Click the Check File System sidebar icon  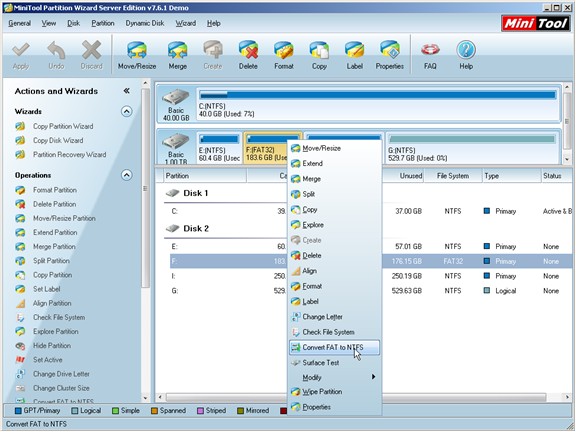(20, 317)
